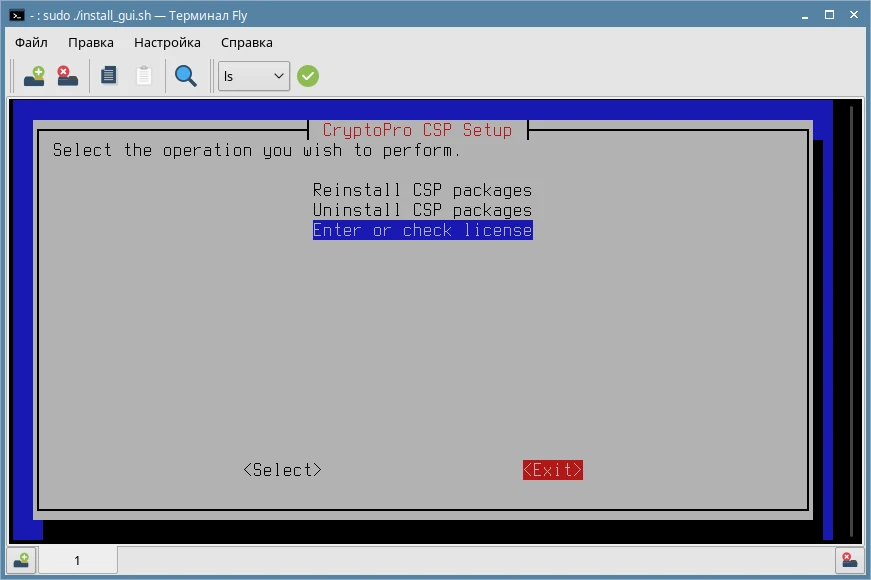The width and height of the screenshot is (871, 580).
Task: Select 'Reinstall CSP packages' option
Action: (422, 190)
